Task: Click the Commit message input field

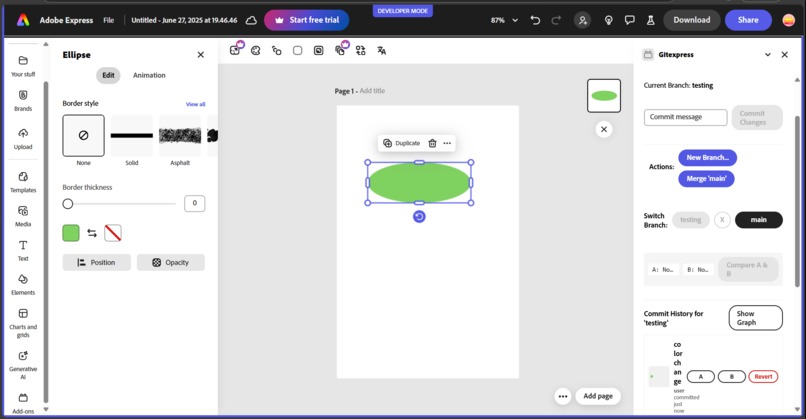Action: [x=685, y=117]
